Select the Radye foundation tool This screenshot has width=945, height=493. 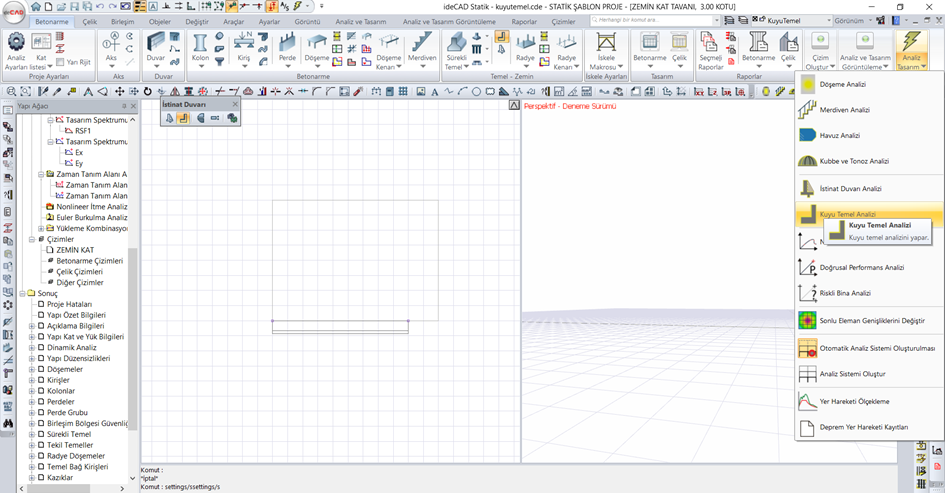point(526,43)
